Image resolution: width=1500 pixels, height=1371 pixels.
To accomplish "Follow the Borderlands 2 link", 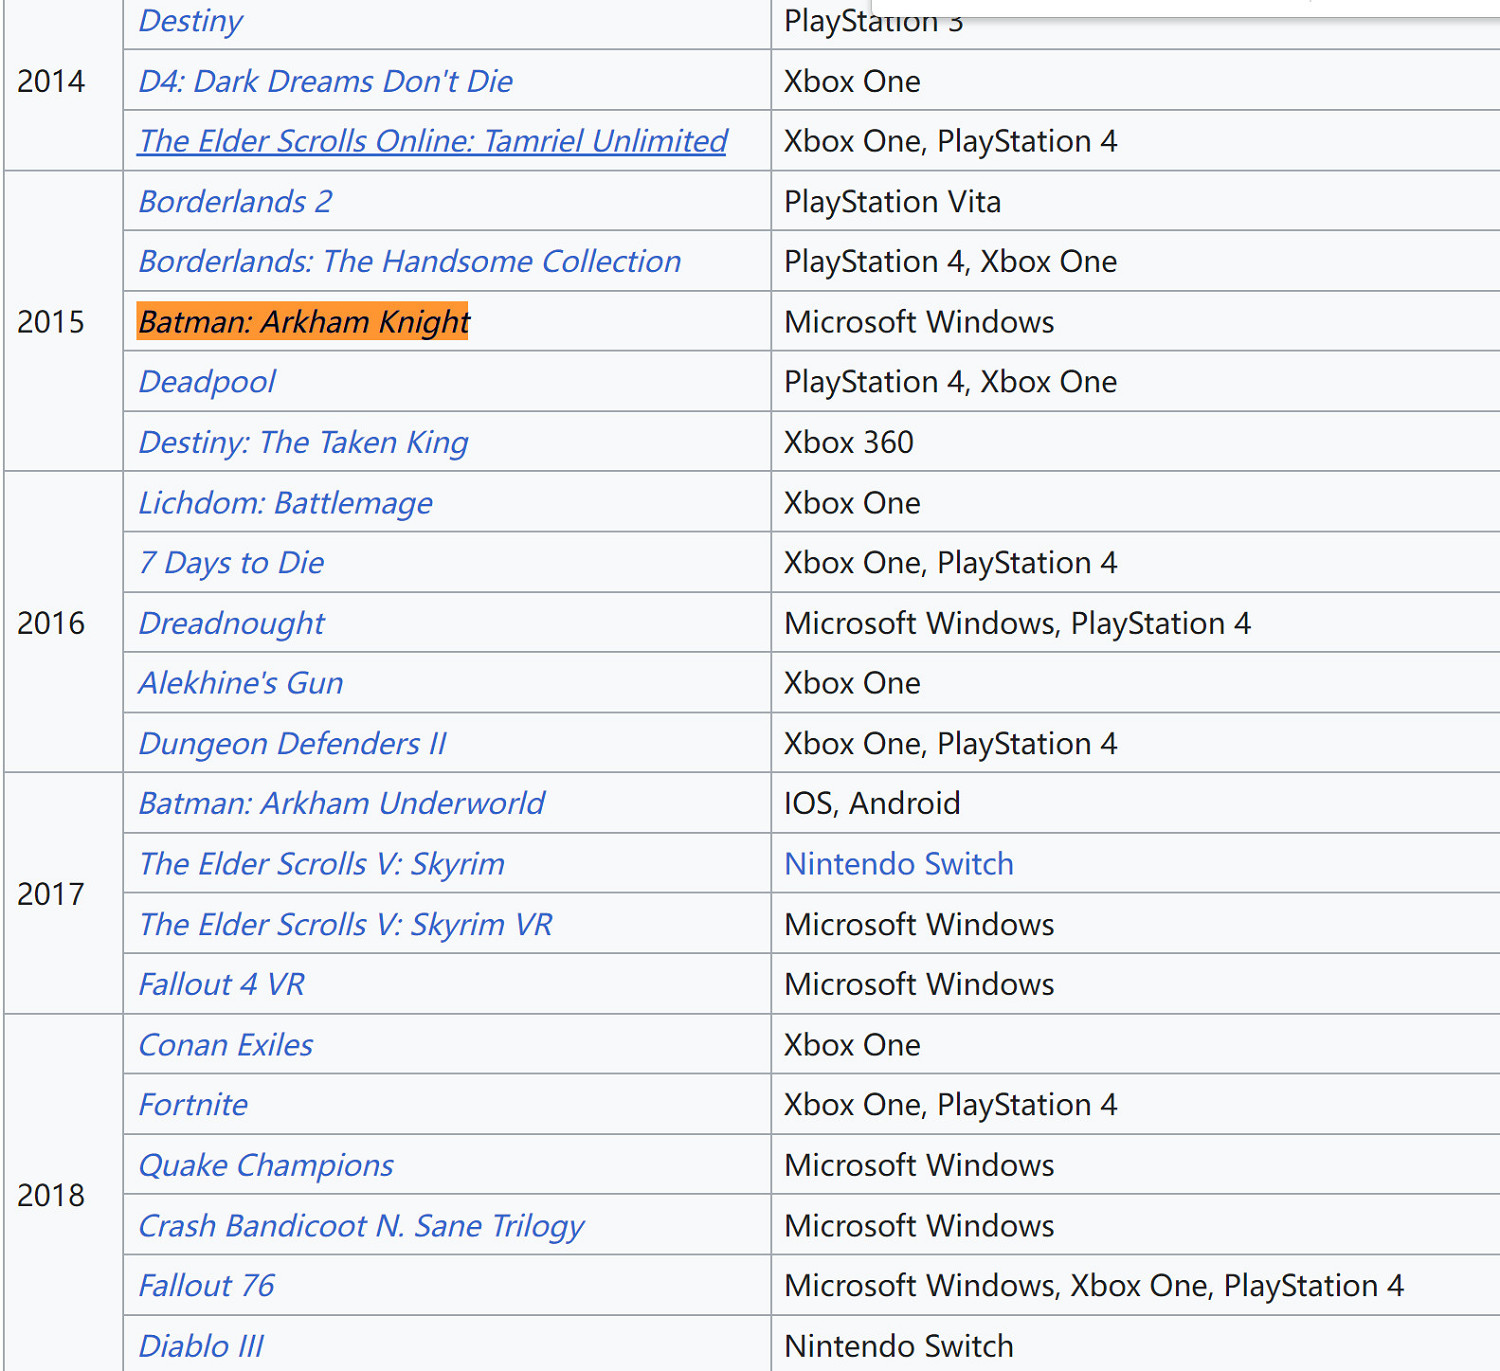I will pyautogui.click(x=235, y=201).
